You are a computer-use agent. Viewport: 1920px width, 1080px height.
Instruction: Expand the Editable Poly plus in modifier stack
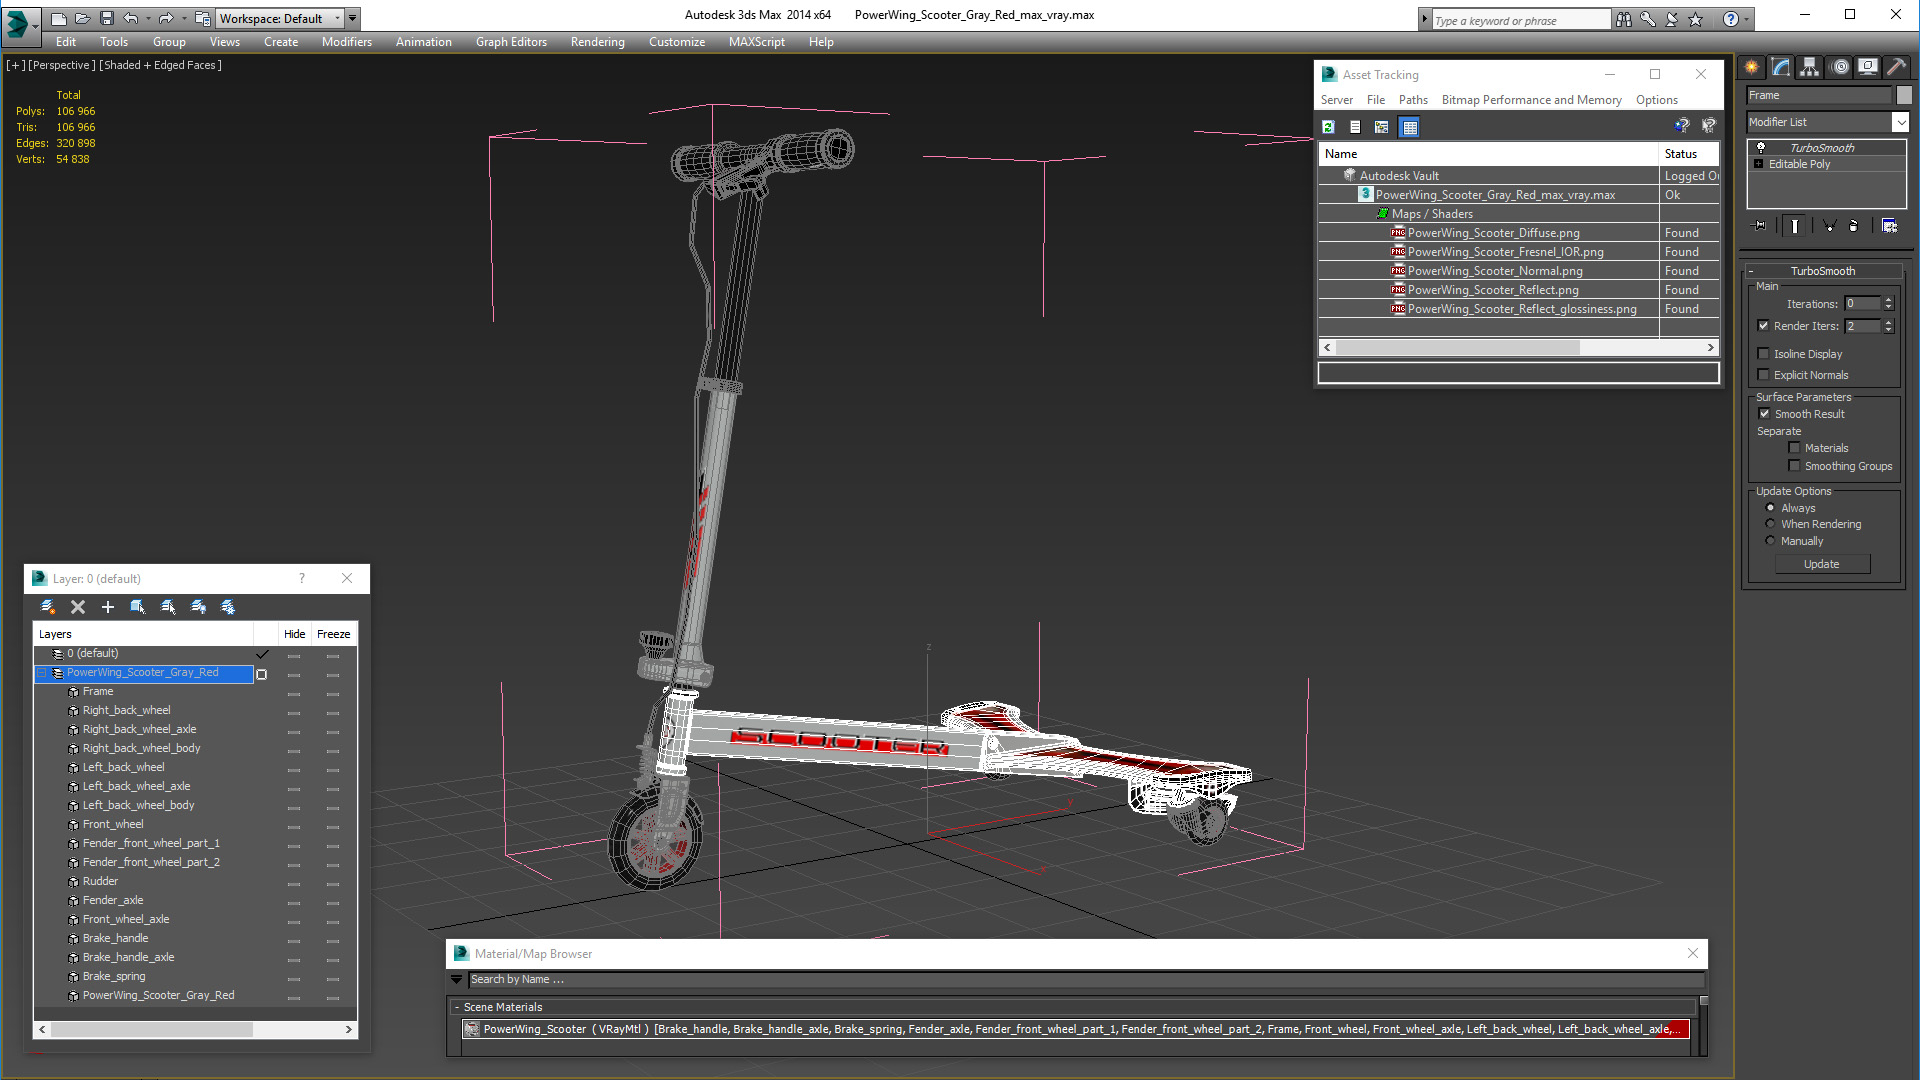pos(1759,164)
